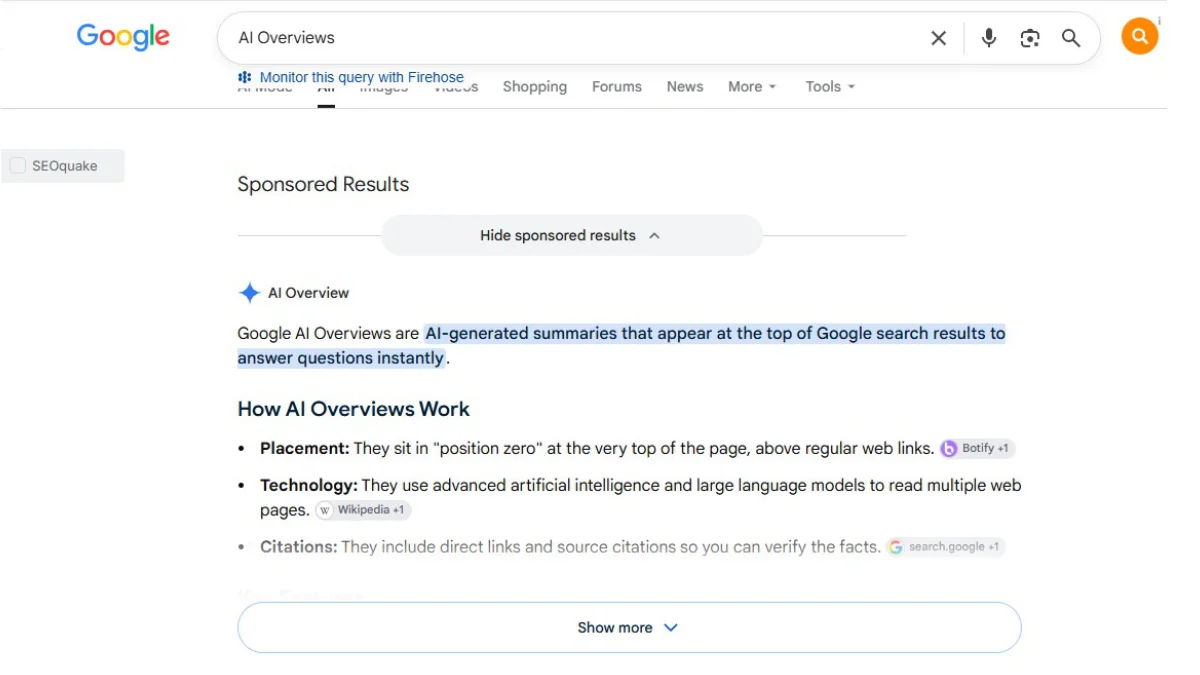Toggle the SEOquake checkbox
The image size is (1200, 675).
18,166
